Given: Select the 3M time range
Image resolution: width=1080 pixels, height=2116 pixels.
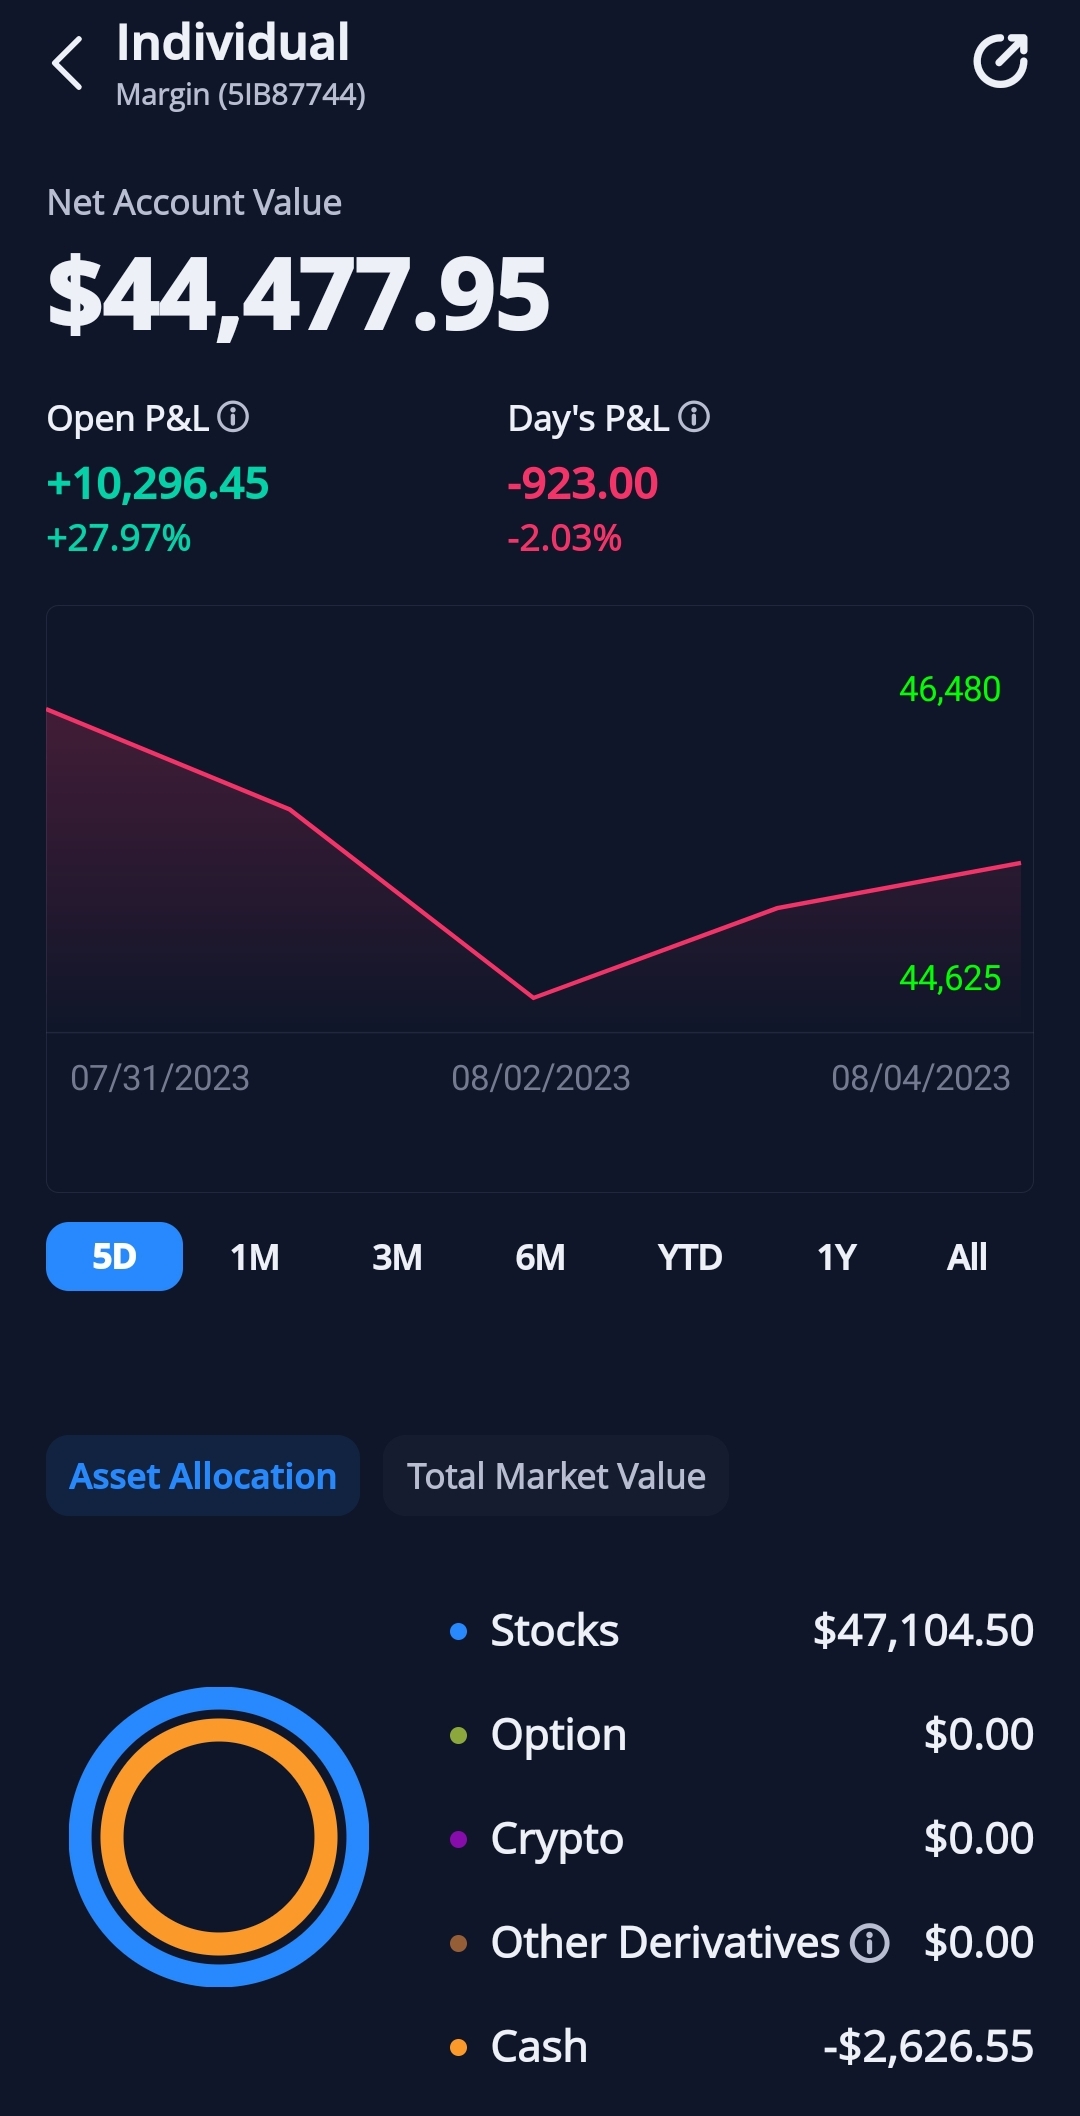Looking at the screenshot, I should pos(397,1257).
